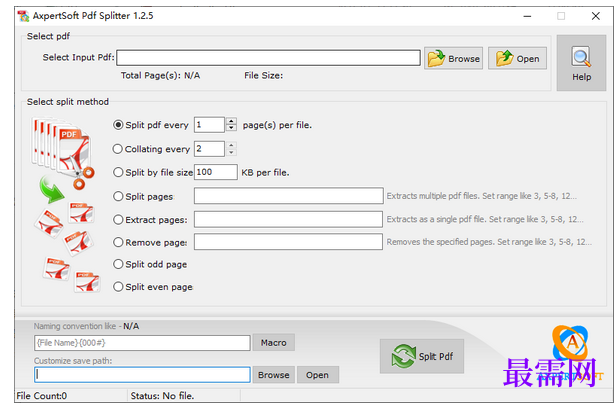
Task: Click the Split pages range field
Action: coord(289,196)
